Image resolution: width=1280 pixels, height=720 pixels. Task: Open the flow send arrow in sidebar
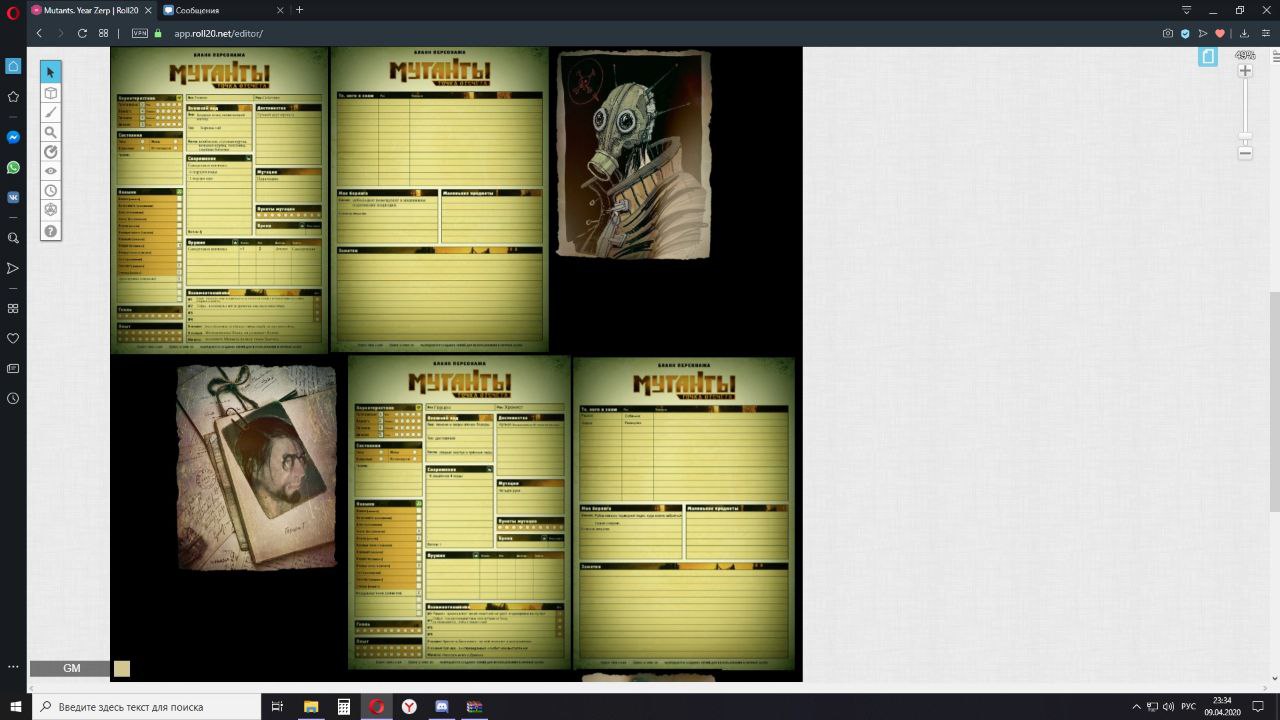pos(13,269)
